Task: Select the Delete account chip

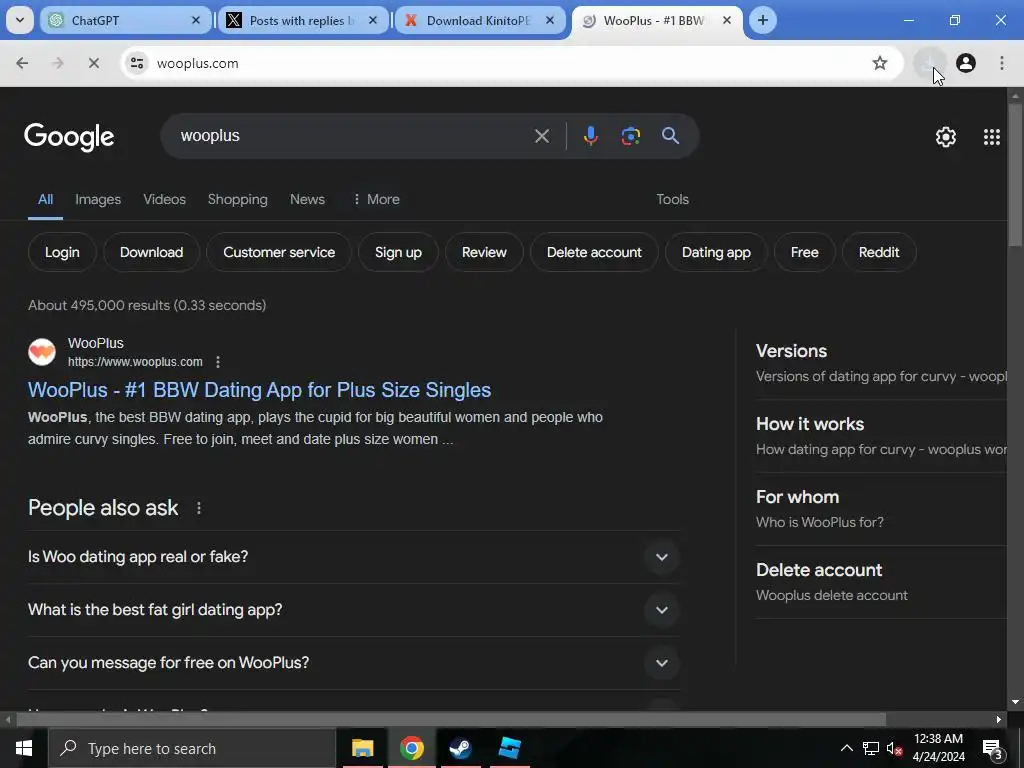Action: tap(594, 253)
